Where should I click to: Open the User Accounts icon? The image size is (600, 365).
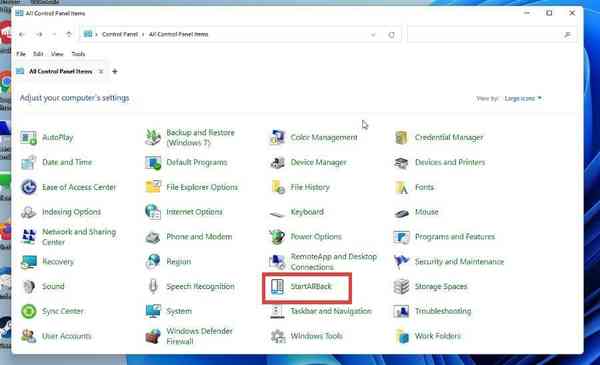(29, 336)
